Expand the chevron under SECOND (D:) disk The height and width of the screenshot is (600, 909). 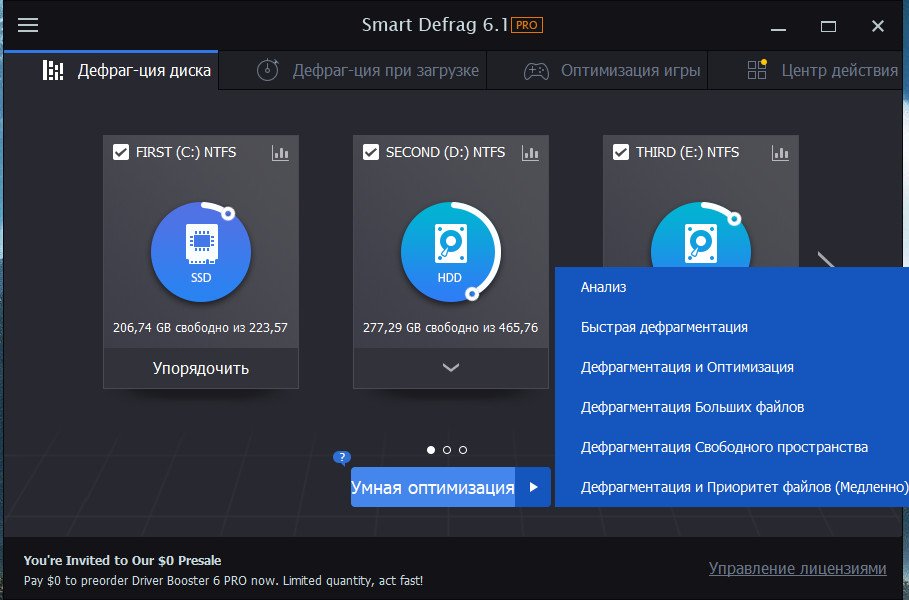(451, 368)
